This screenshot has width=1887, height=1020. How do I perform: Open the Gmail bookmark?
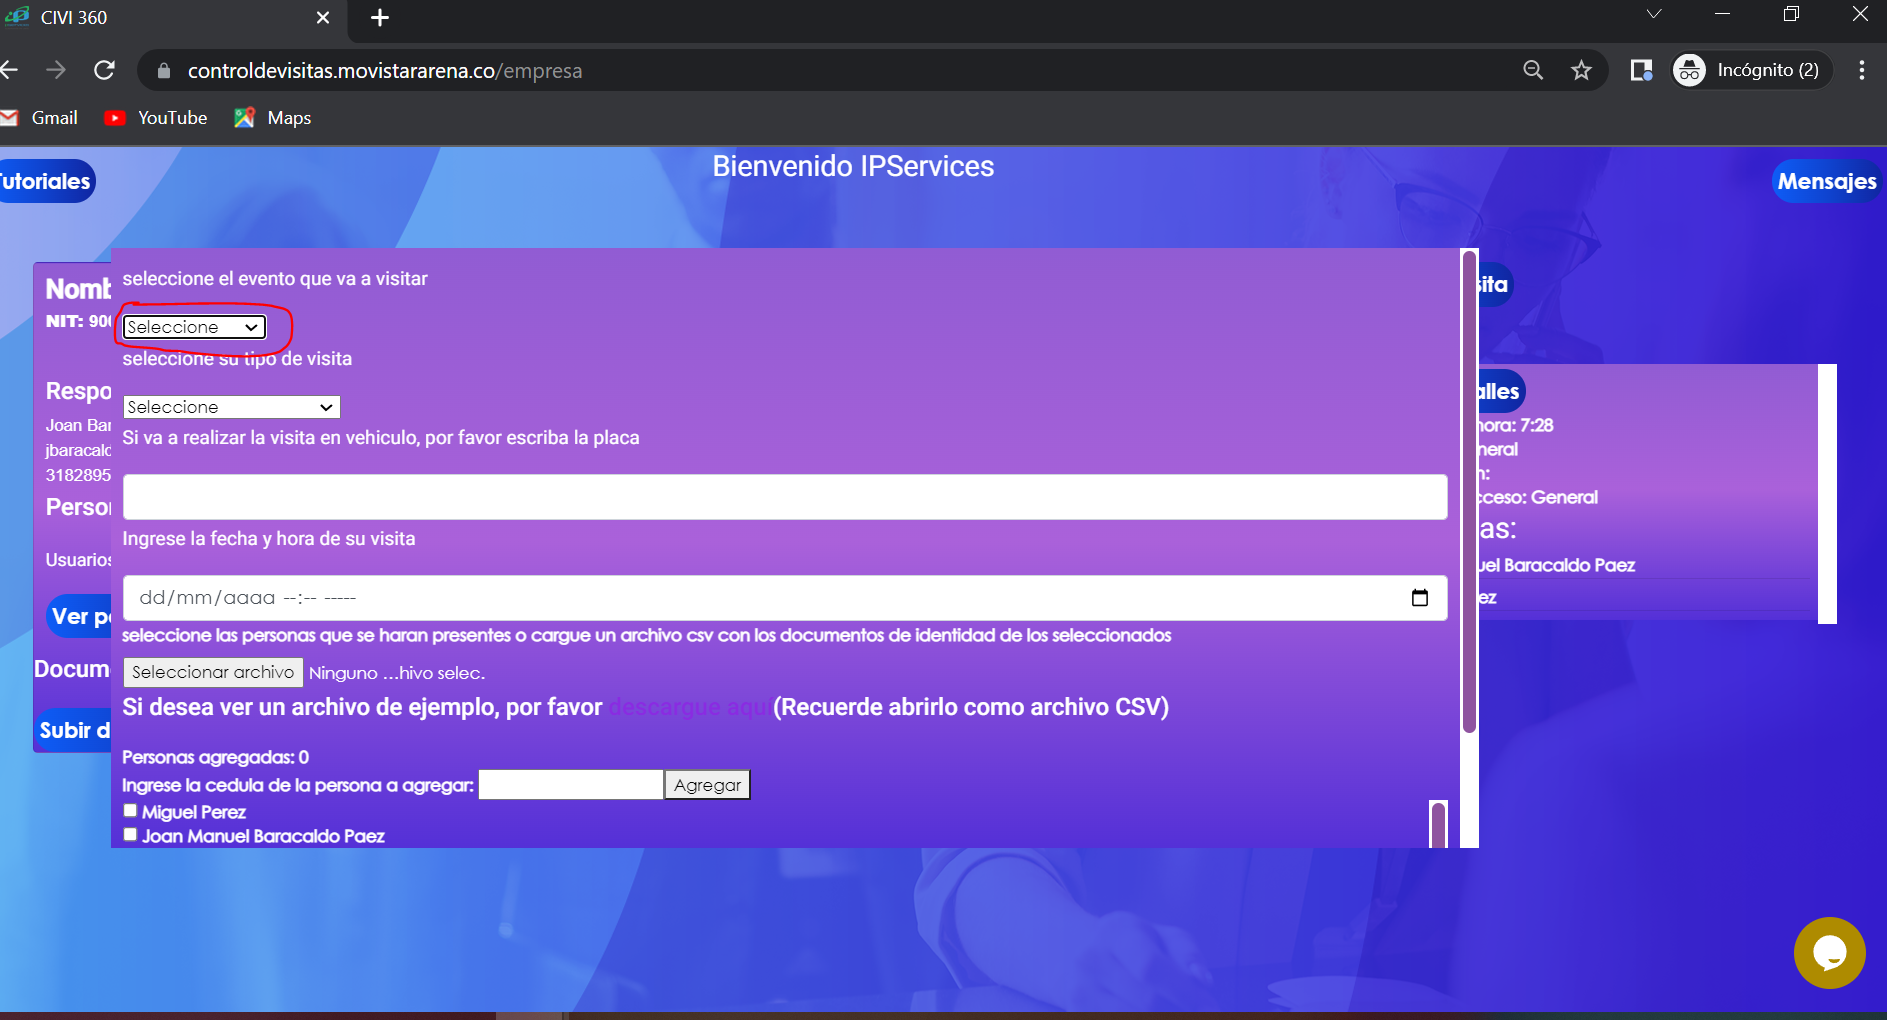[40, 118]
